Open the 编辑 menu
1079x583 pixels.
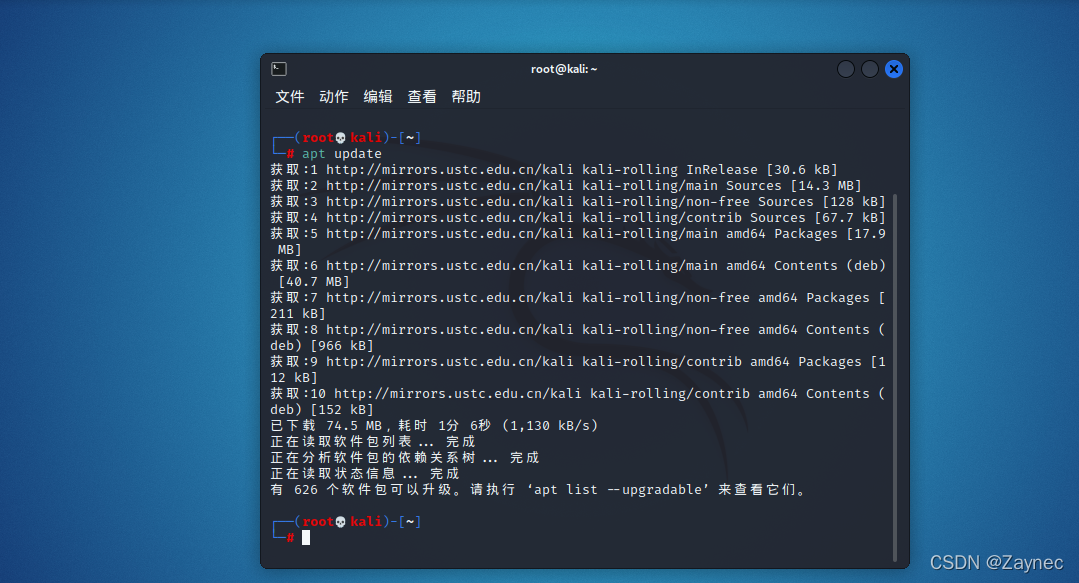378,97
